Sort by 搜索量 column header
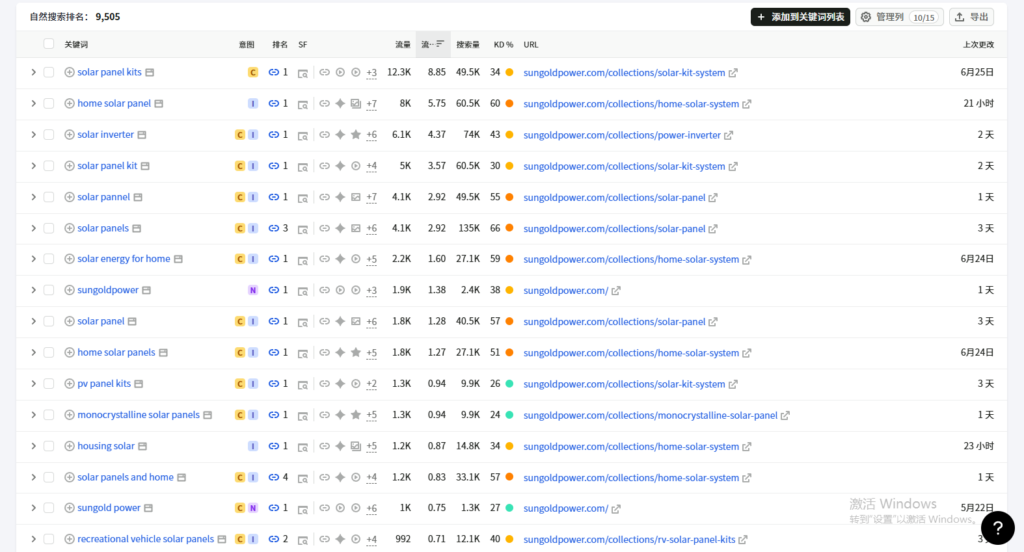The width and height of the screenshot is (1024, 552). [x=468, y=44]
